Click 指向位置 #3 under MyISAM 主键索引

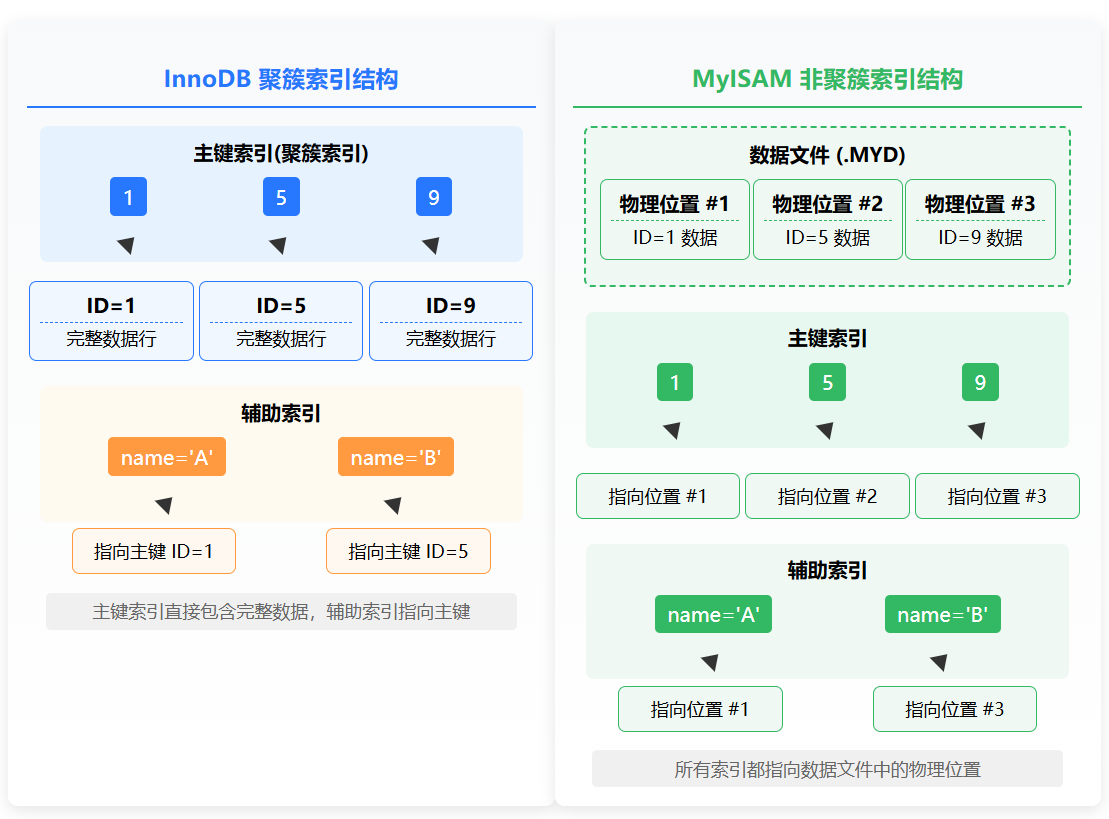pyautogui.click(x=997, y=496)
